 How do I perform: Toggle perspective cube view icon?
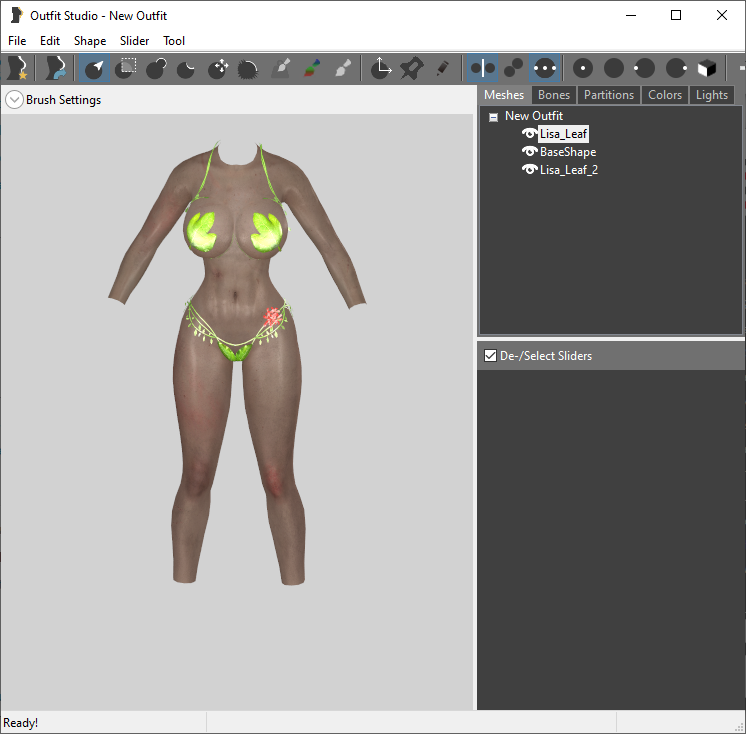coord(707,68)
